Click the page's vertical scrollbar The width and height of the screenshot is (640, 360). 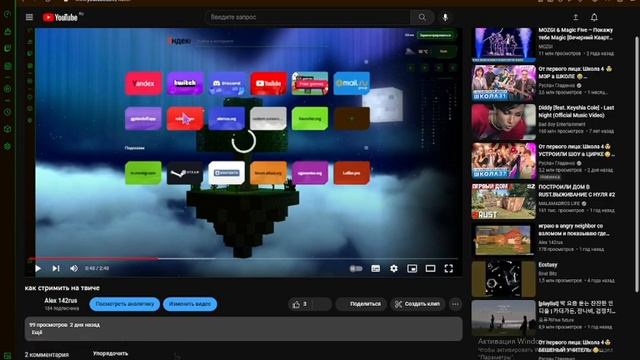click(x=637, y=163)
